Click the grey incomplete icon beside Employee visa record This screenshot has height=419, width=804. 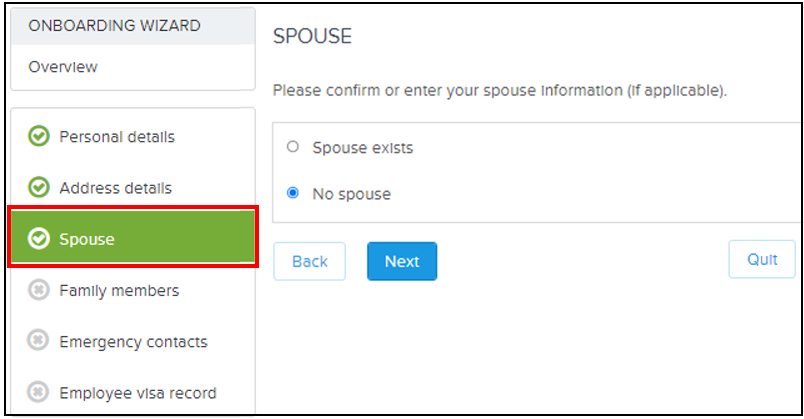(38, 392)
